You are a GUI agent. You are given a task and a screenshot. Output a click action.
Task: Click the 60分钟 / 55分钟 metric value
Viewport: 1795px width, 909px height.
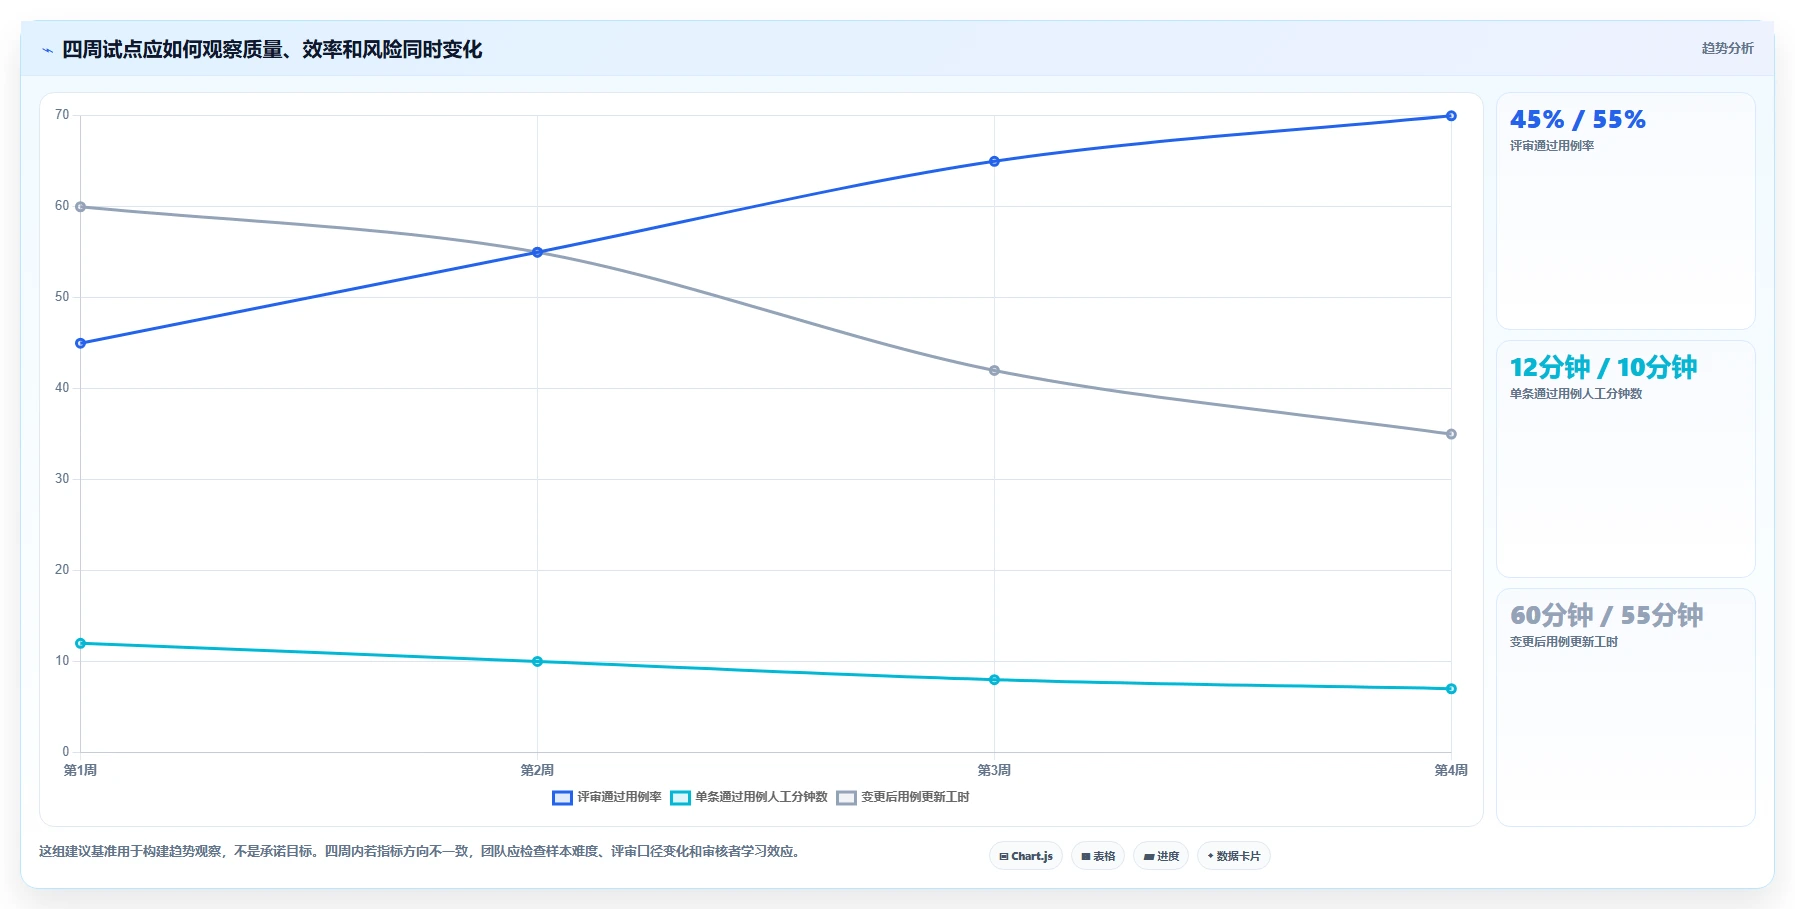pyautogui.click(x=1606, y=616)
